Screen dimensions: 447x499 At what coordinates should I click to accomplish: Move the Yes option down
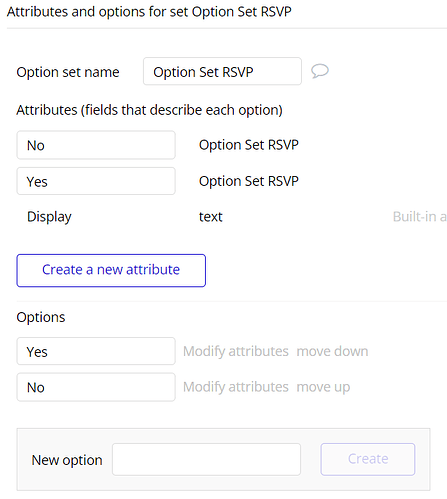(x=332, y=351)
